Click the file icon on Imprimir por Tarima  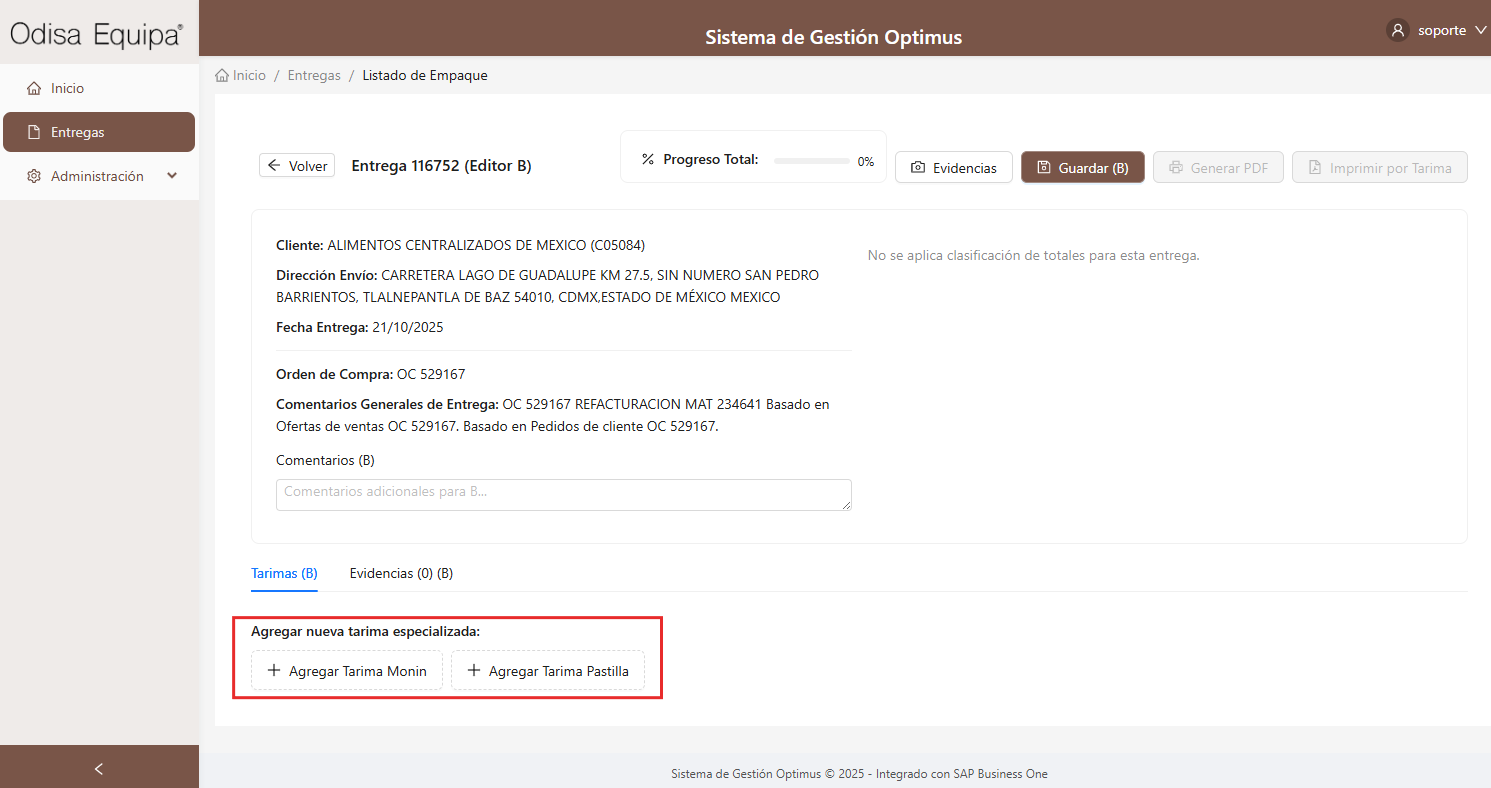click(1315, 167)
